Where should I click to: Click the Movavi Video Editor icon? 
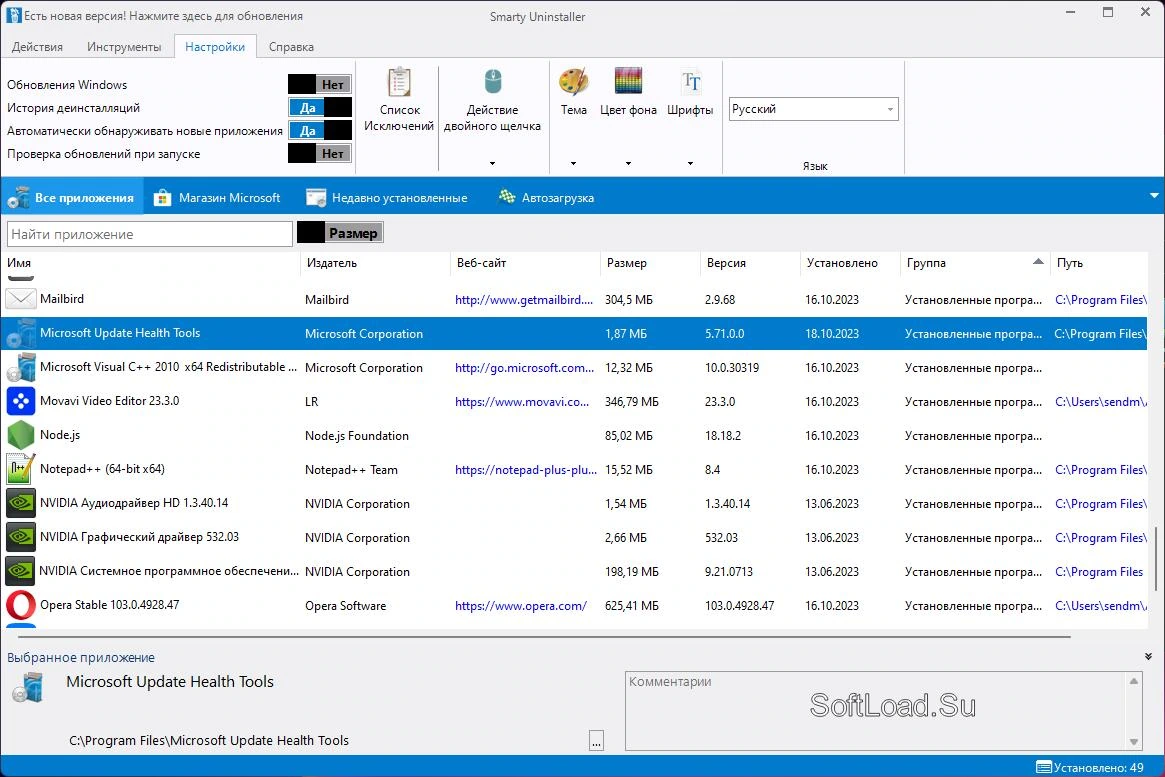[21, 401]
